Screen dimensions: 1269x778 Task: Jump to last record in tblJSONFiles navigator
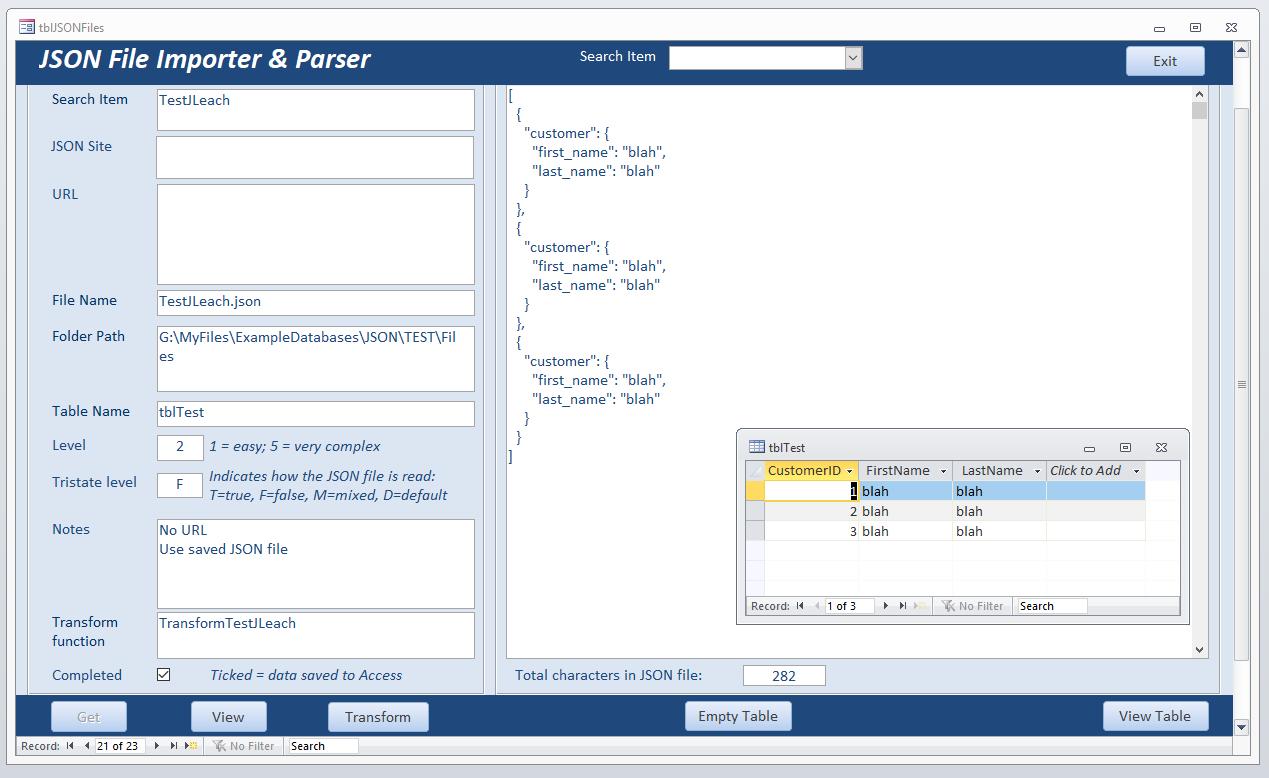click(x=174, y=746)
